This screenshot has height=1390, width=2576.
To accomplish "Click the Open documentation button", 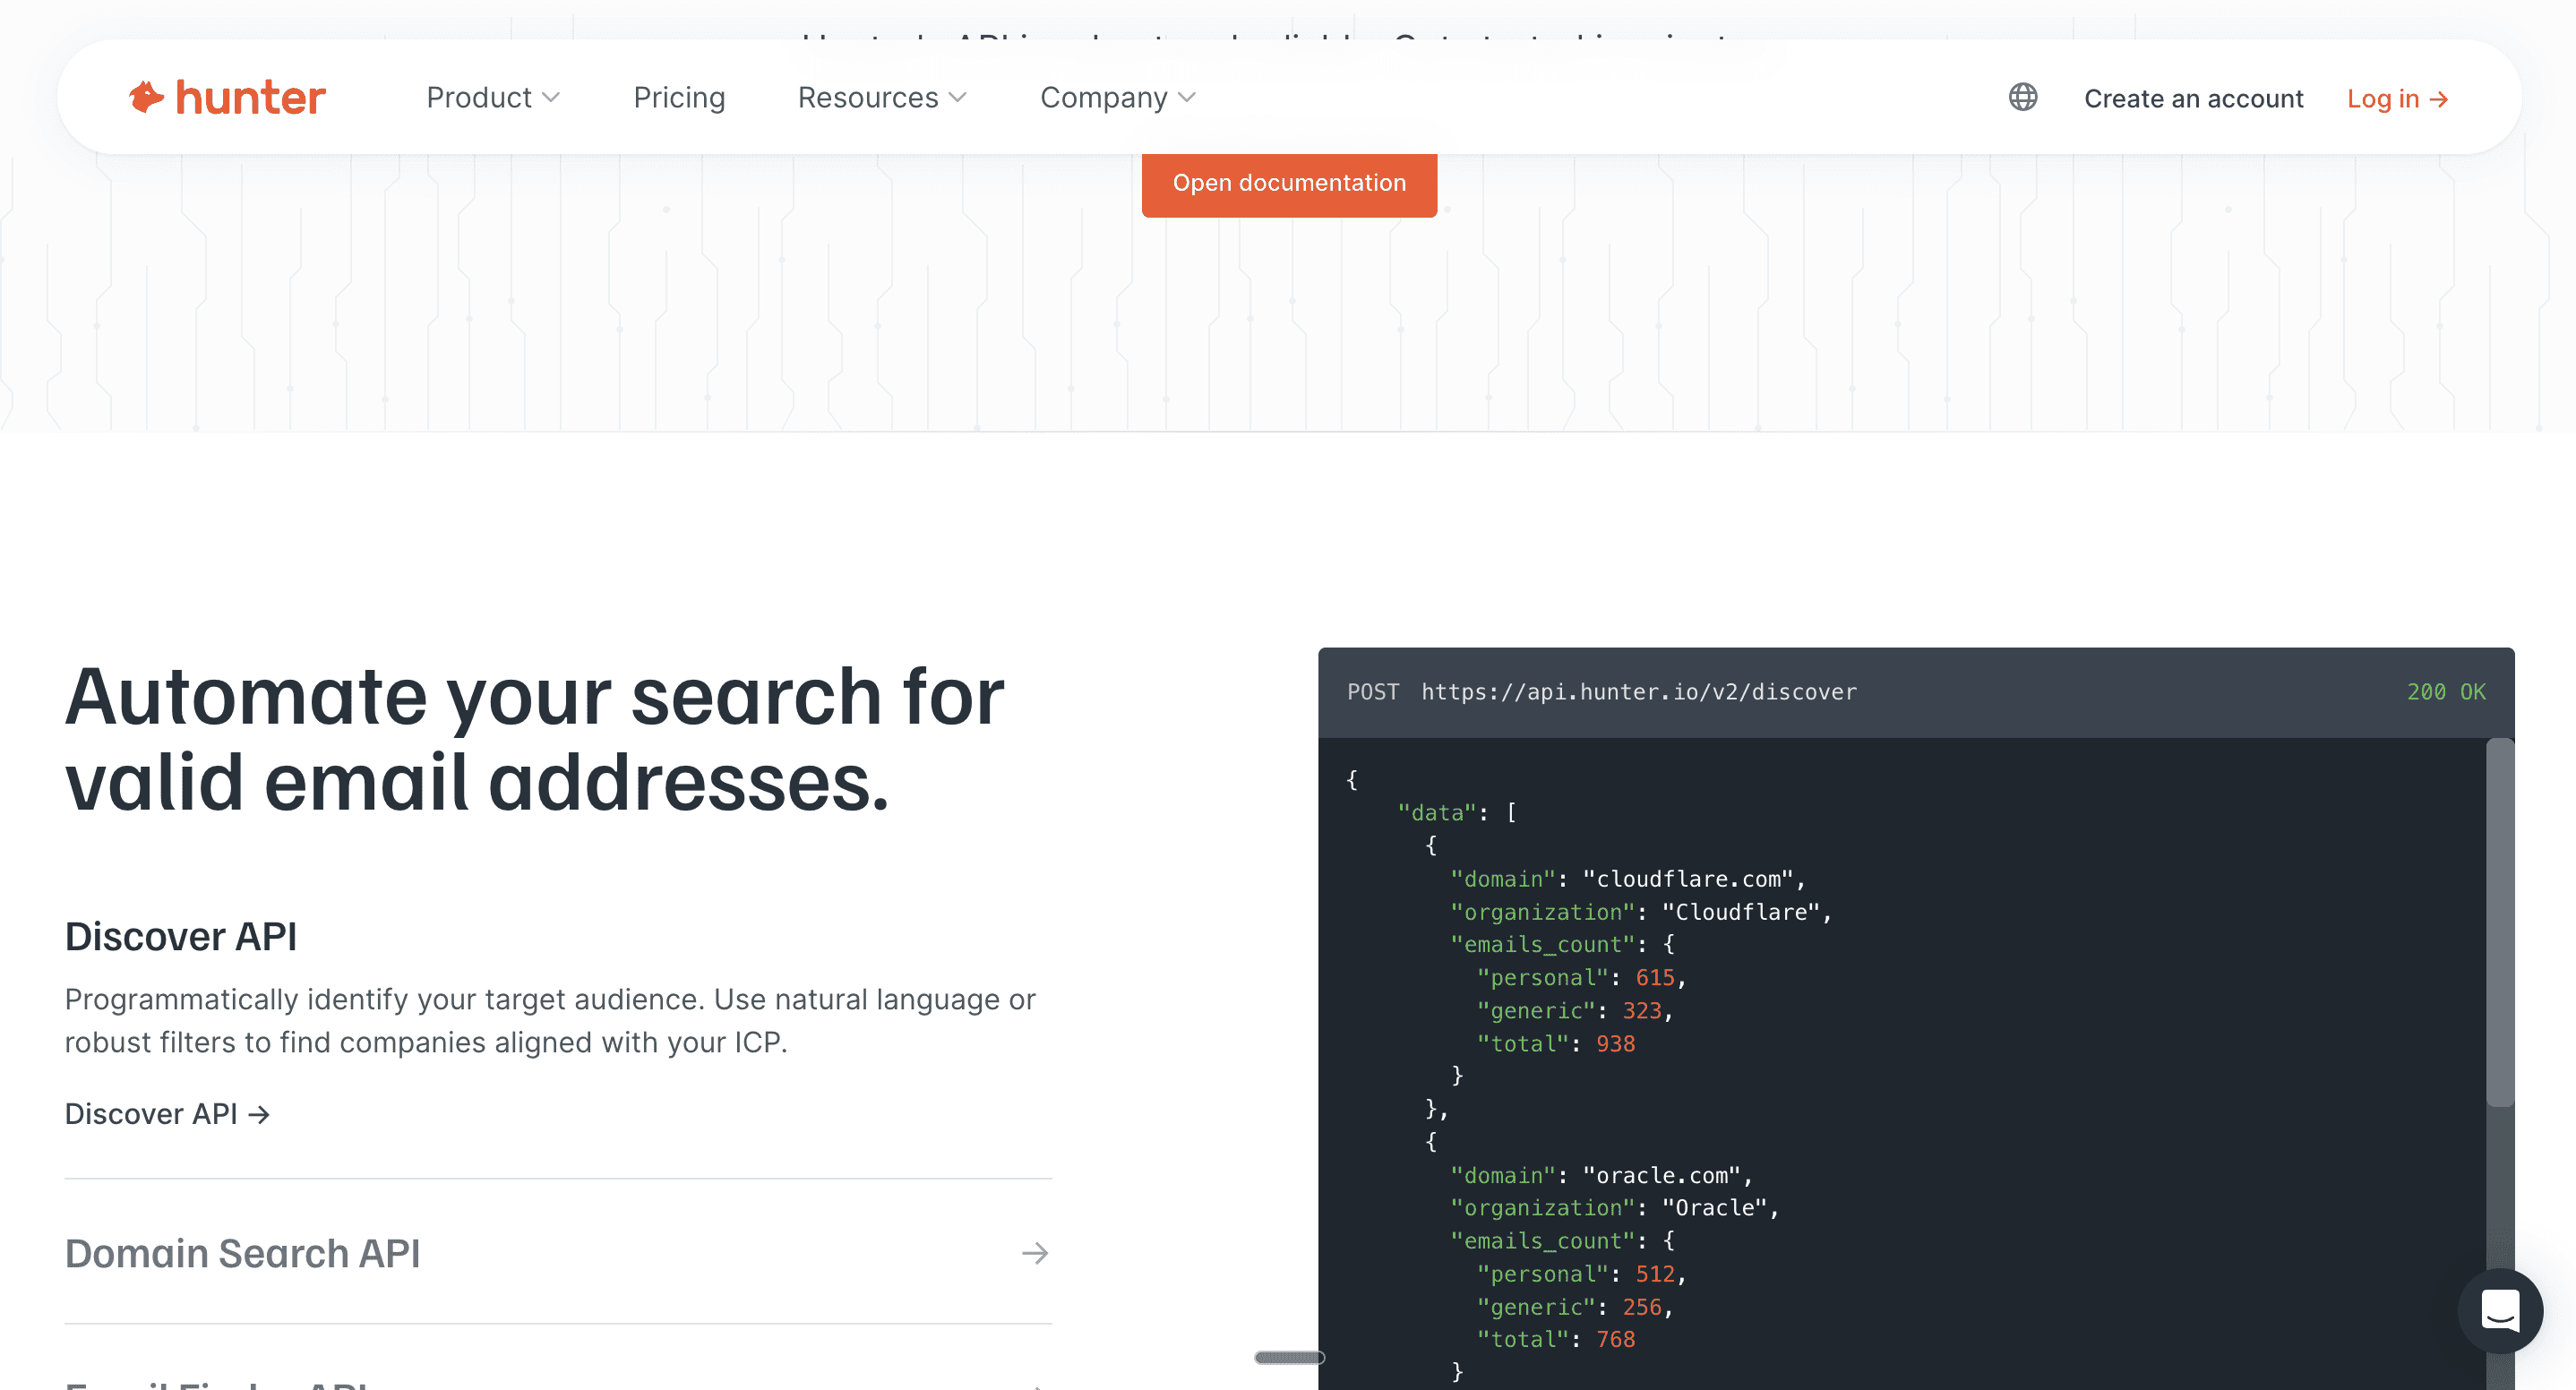I will coord(1288,183).
